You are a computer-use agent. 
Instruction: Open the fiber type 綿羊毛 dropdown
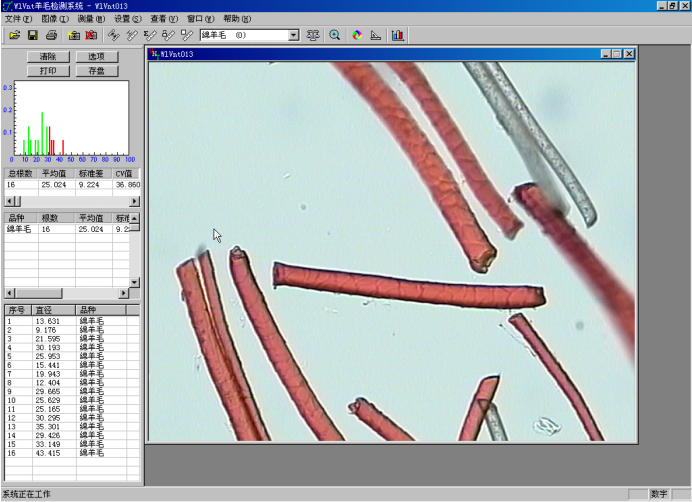tap(293, 35)
